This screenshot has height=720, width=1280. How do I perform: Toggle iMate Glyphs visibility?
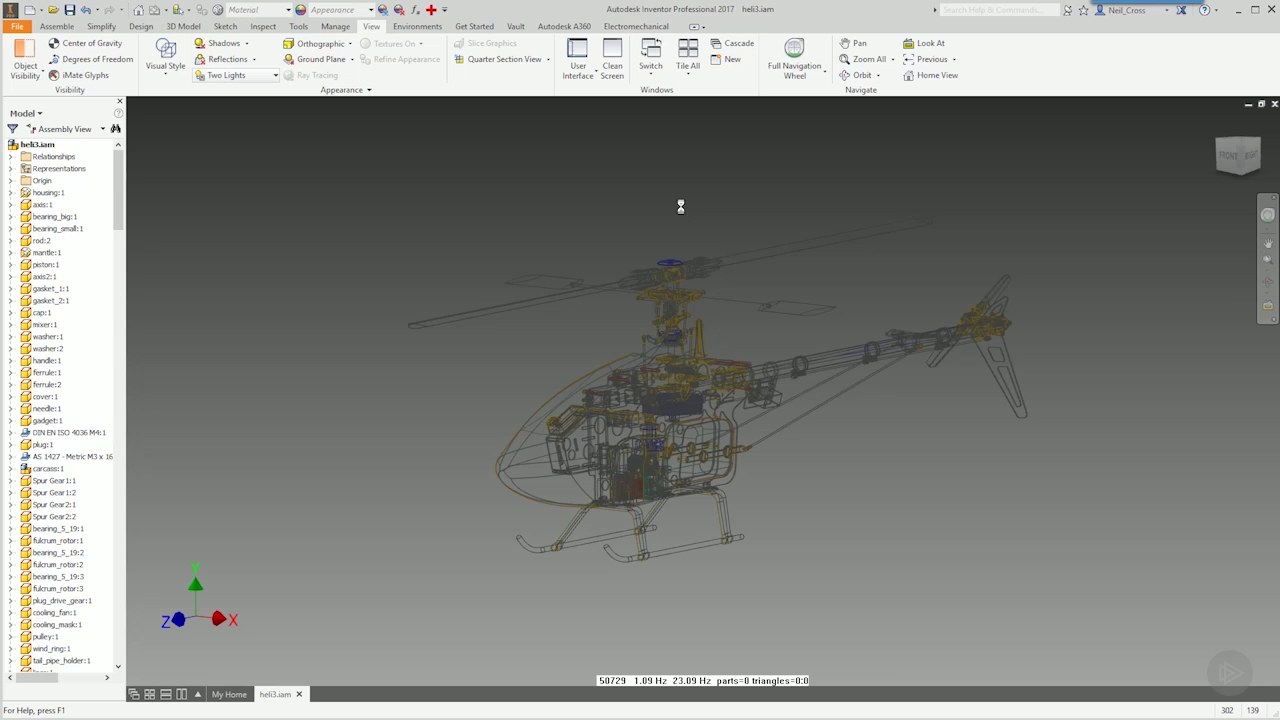78,75
